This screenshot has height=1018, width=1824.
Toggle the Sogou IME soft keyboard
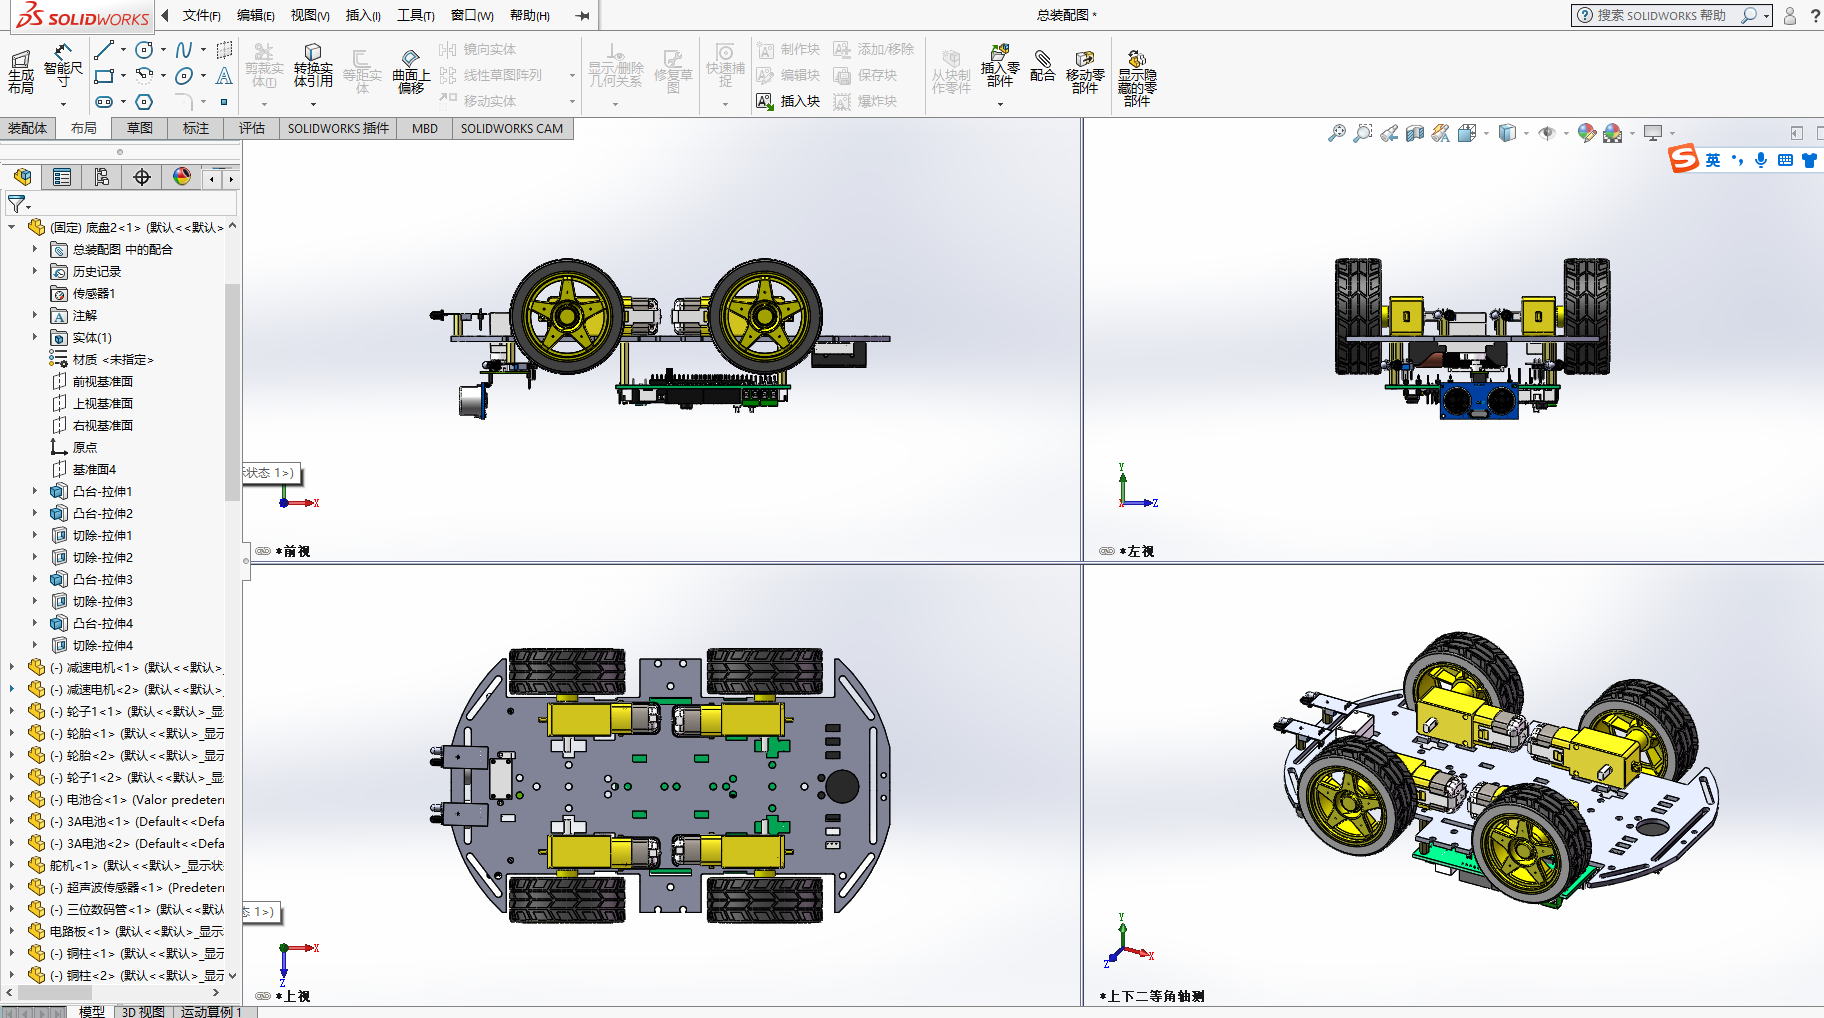point(1785,160)
